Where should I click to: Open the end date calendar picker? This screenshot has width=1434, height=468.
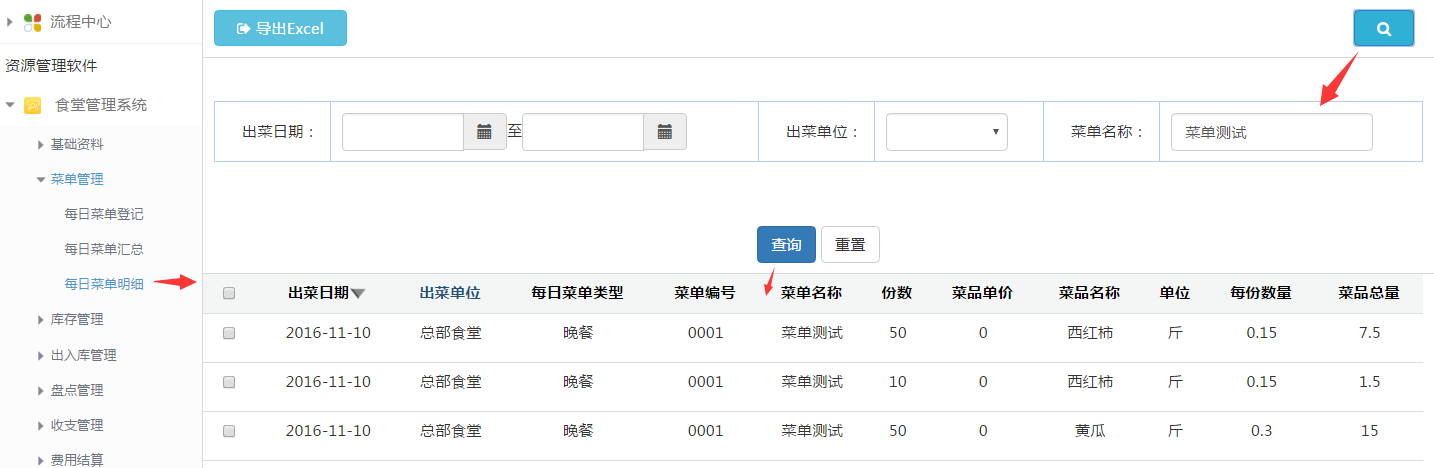pos(664,131)
